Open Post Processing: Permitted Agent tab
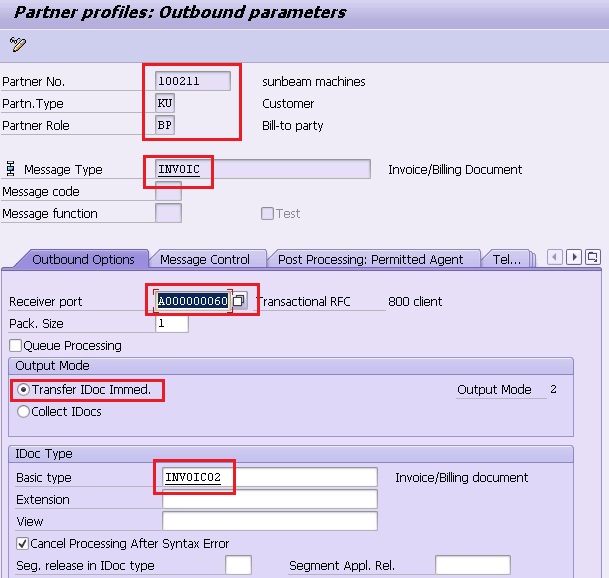 (x=370, y=260)
